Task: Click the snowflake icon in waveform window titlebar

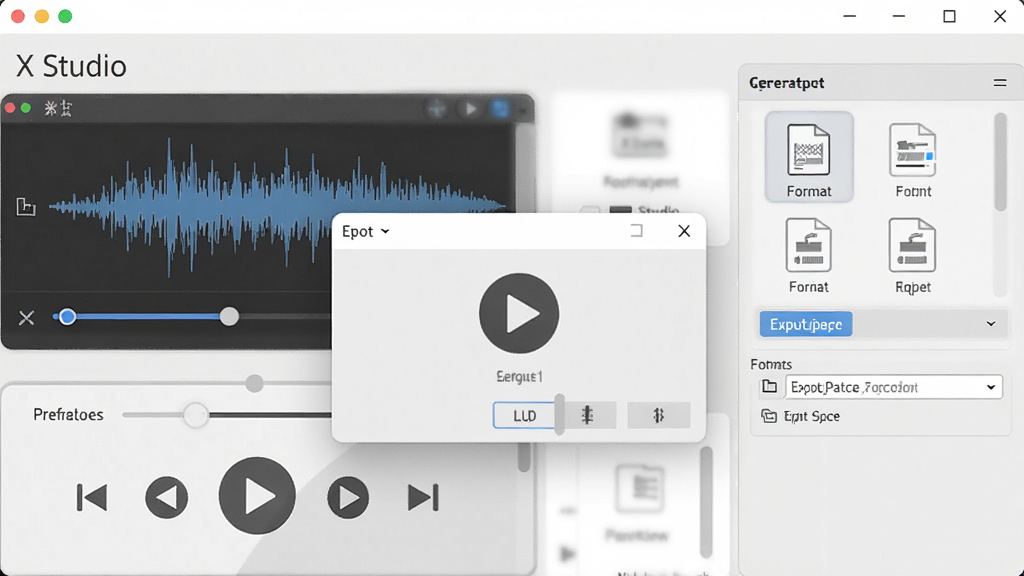Action: 50,108
